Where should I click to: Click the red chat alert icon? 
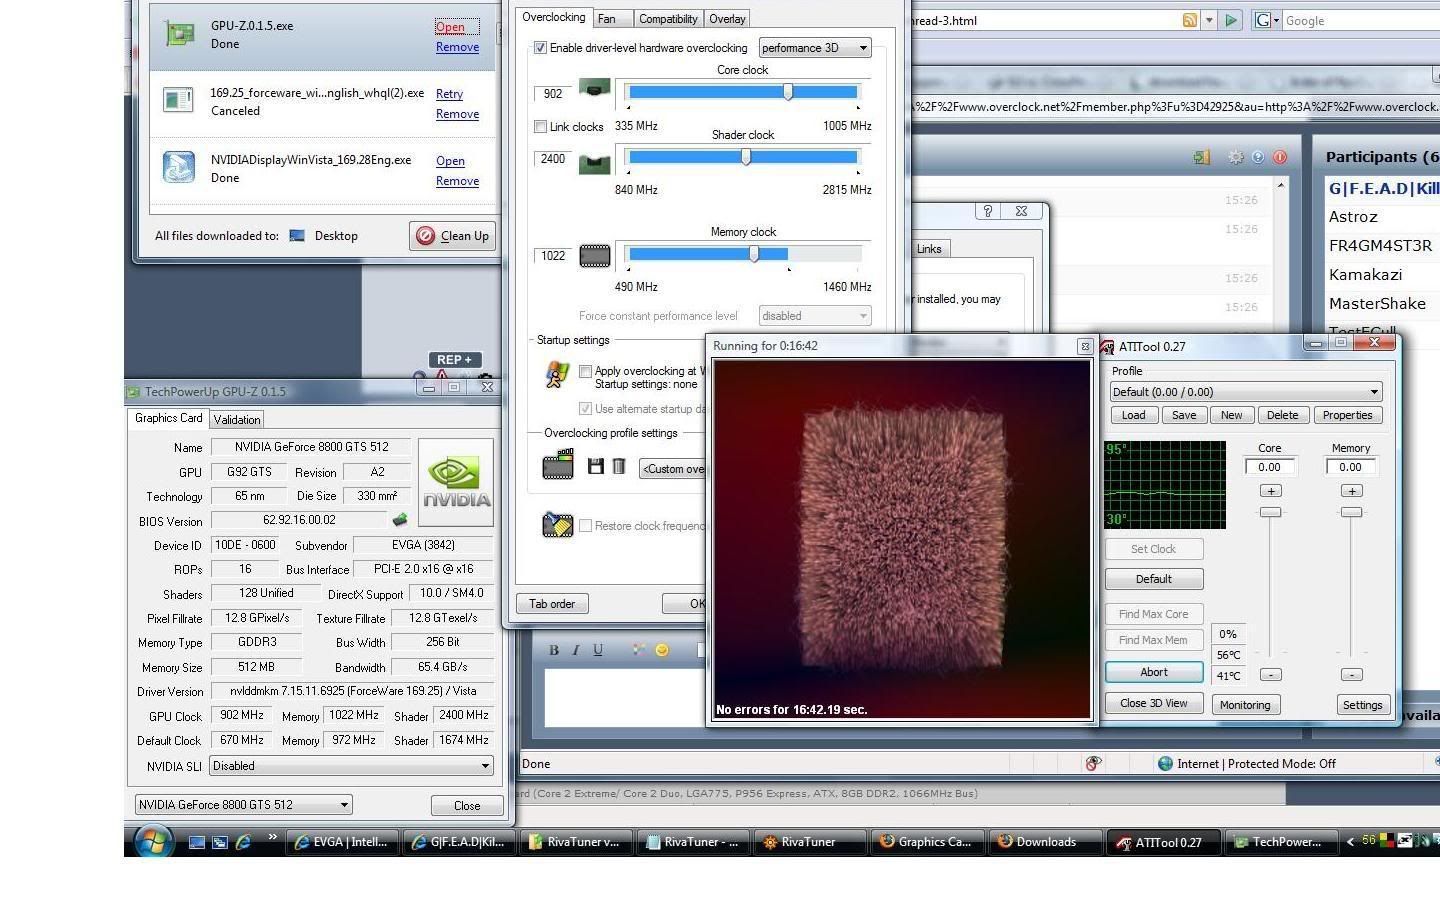[x=1280, y=157]
